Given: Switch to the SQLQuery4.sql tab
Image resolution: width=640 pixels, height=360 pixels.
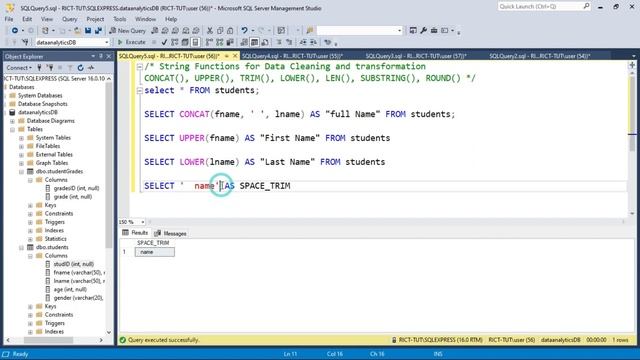Looking at the screenshot, I should click(x=292, y=56).
